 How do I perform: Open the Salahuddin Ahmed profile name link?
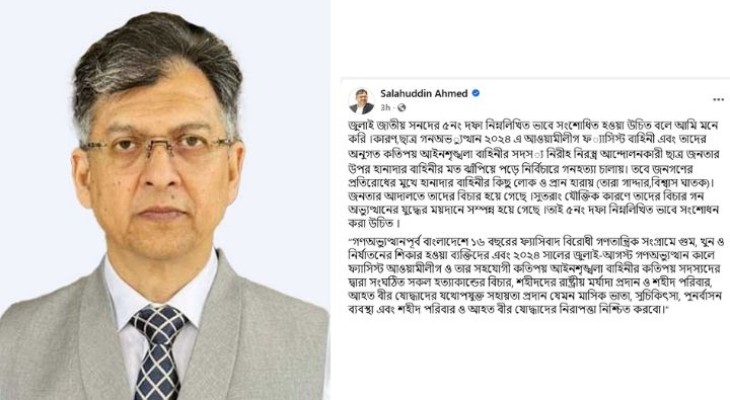point(424,93)
